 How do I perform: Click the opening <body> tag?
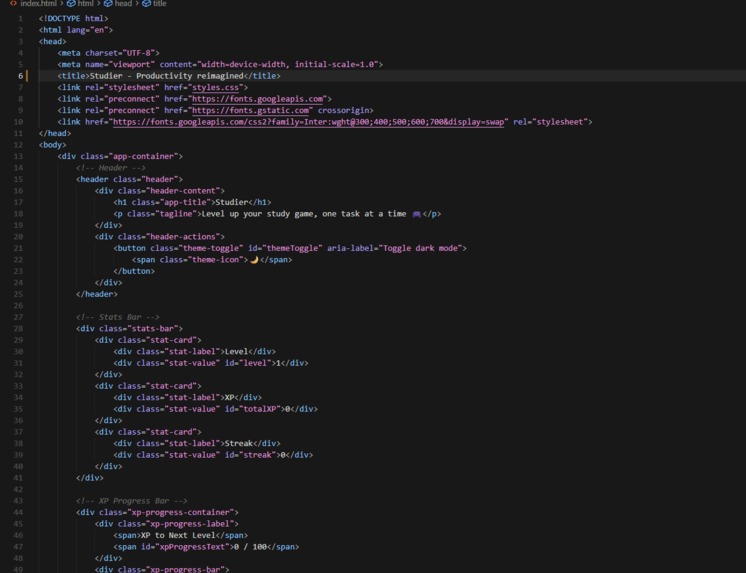point(52,145)
